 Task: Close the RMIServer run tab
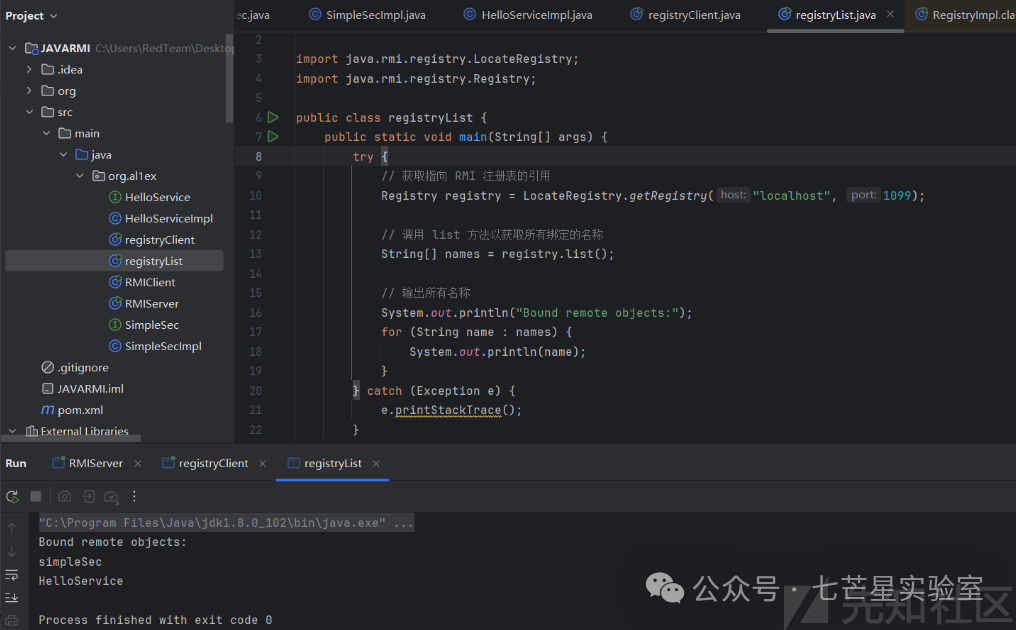tap(137, 463)
